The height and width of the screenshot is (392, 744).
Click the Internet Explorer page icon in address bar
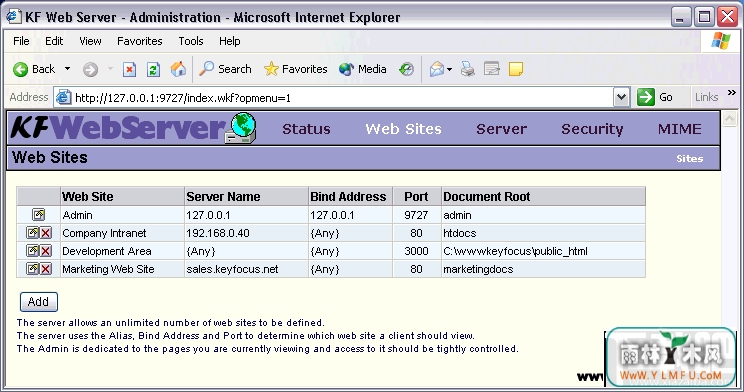tap(64, 98)
